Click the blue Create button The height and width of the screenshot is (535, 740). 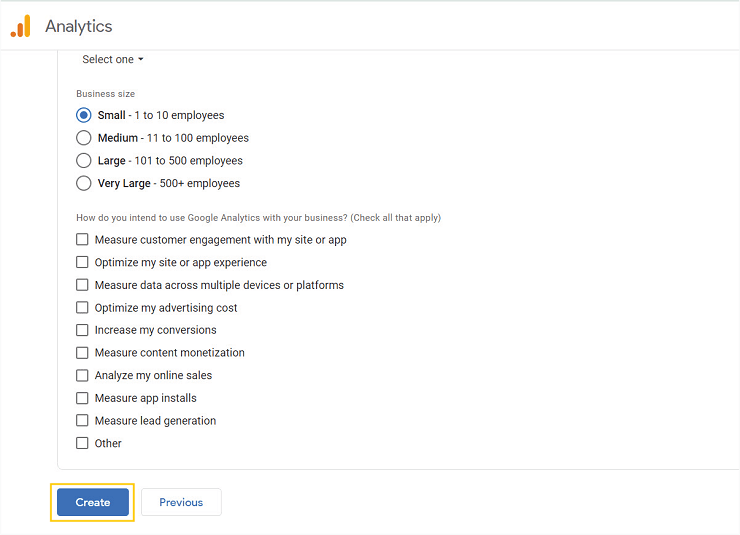[93, 502]
